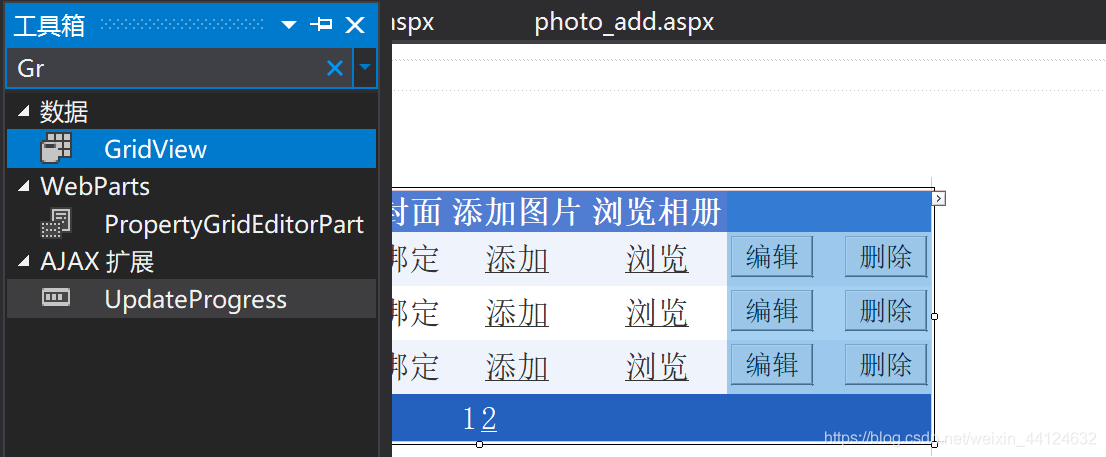Collapse the WebParts category

pos(25,186)
